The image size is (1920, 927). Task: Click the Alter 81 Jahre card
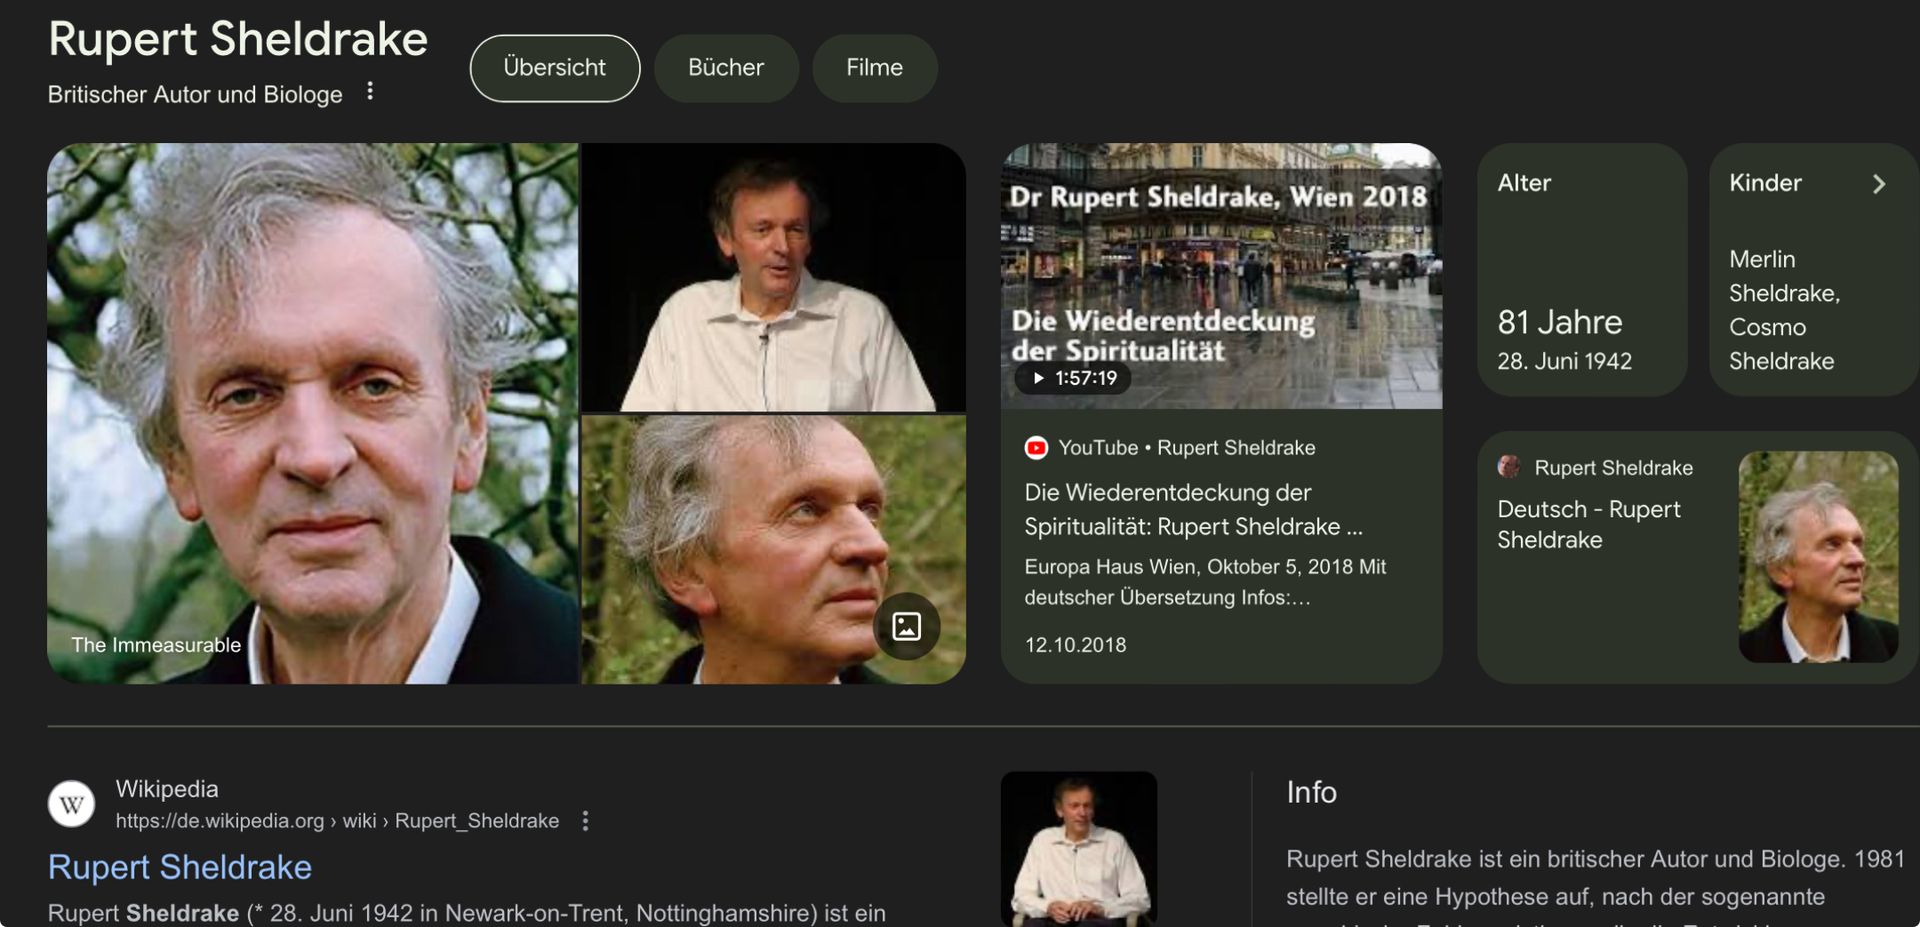[1581, 270]
